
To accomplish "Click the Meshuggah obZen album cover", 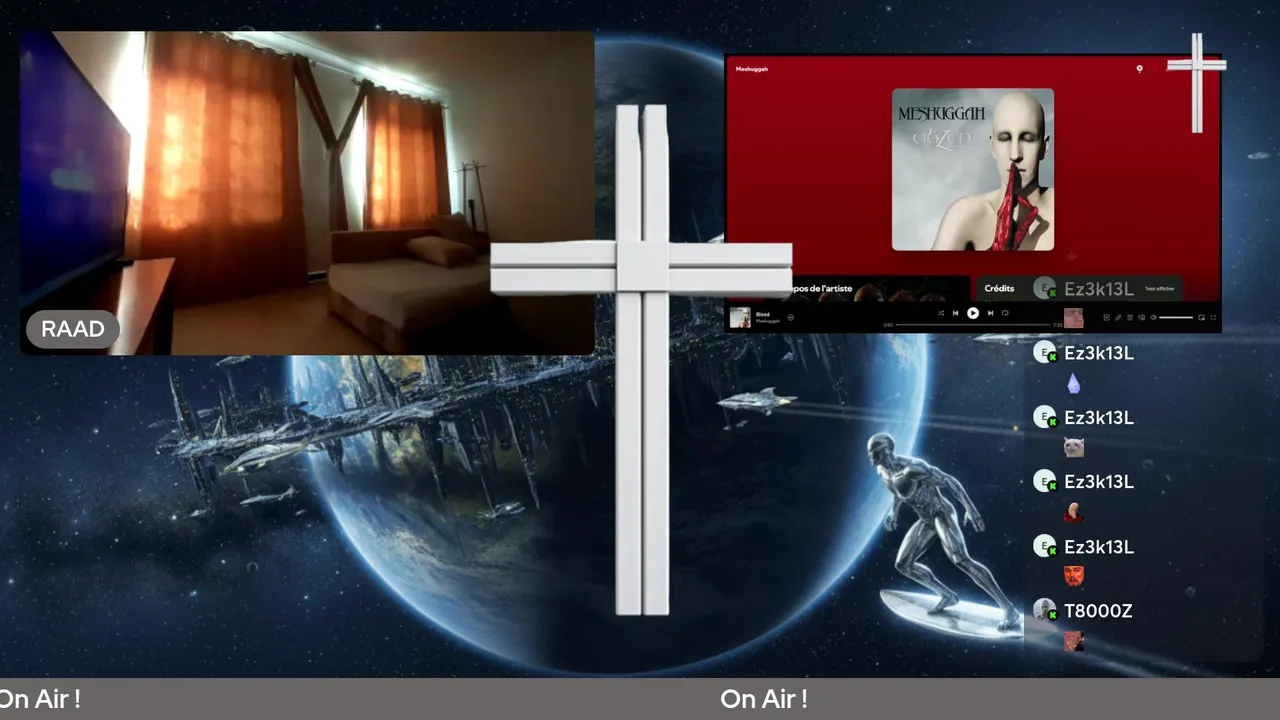I will [x=973, y=169].
